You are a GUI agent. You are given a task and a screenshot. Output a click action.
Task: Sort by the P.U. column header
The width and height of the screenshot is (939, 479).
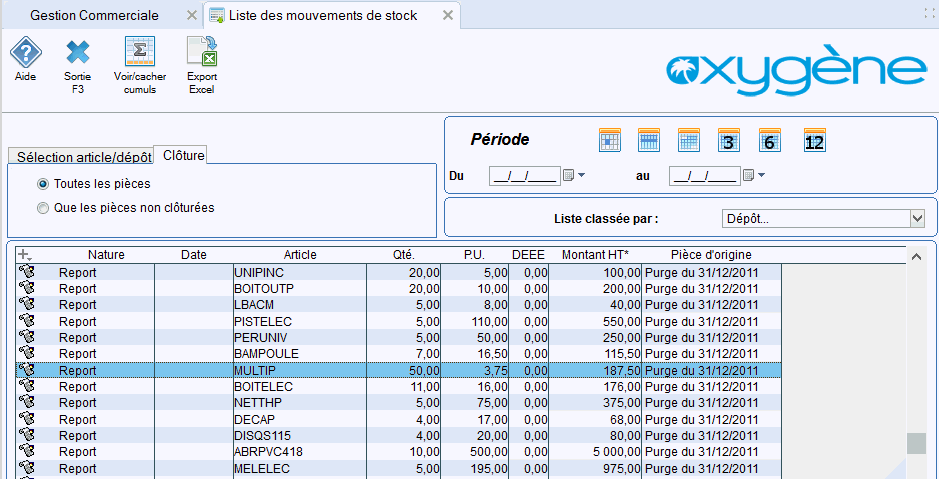click(x=475, y=254)
